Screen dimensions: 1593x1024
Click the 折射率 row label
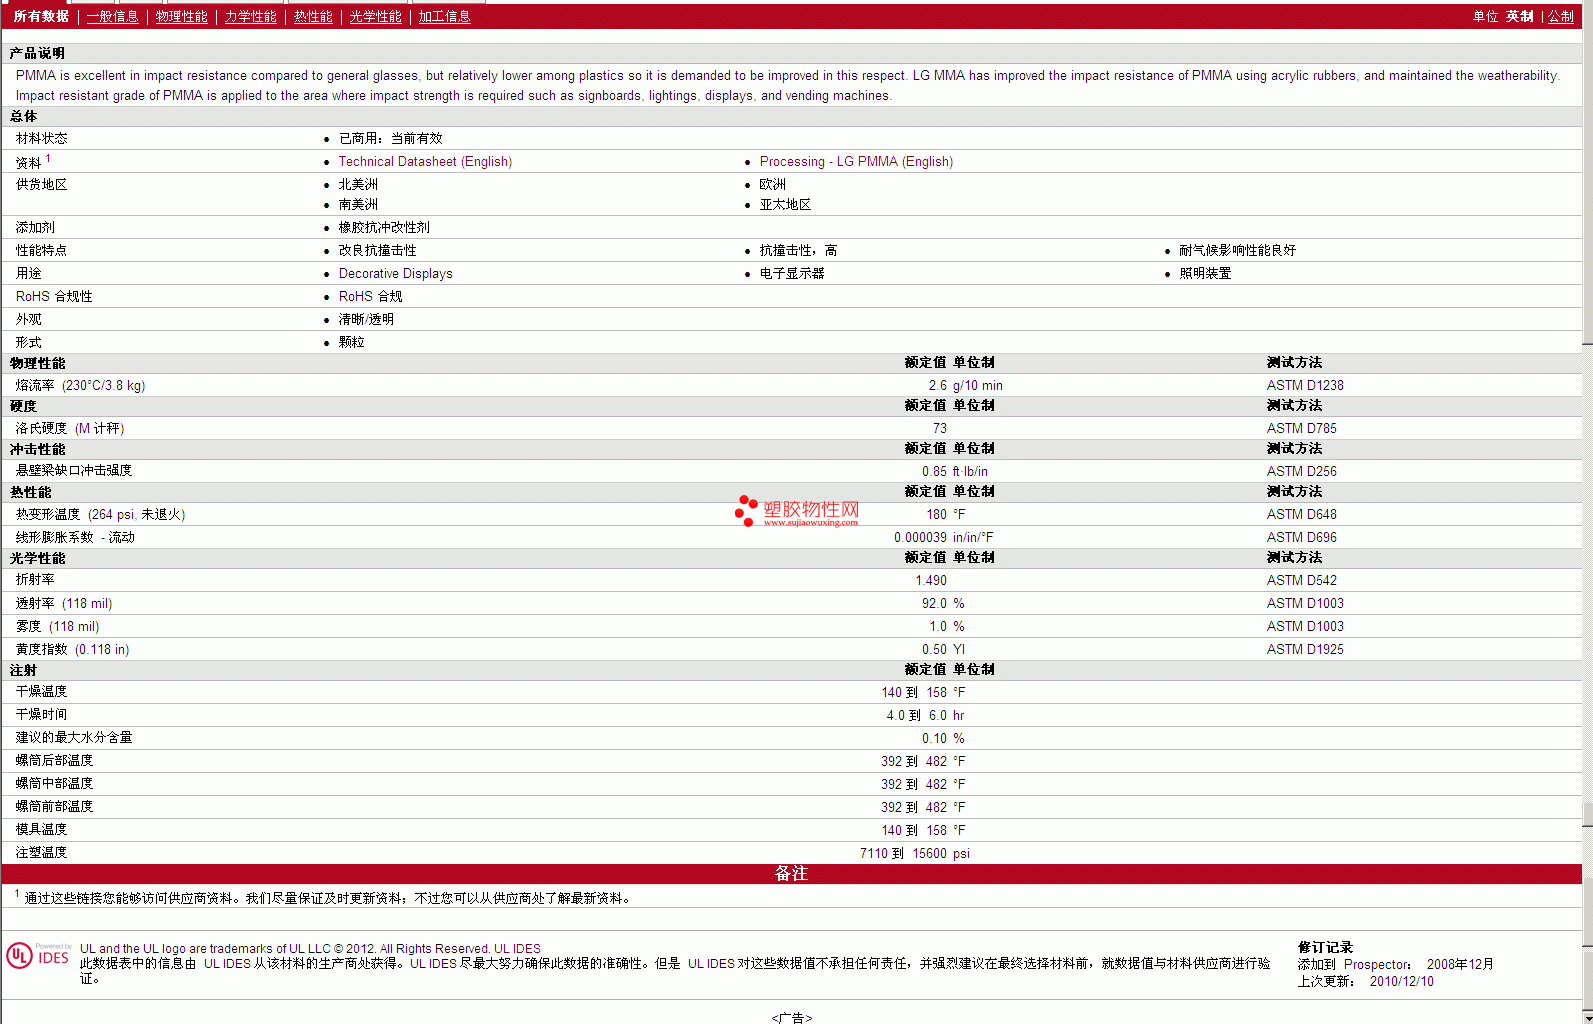click(35, 579)
